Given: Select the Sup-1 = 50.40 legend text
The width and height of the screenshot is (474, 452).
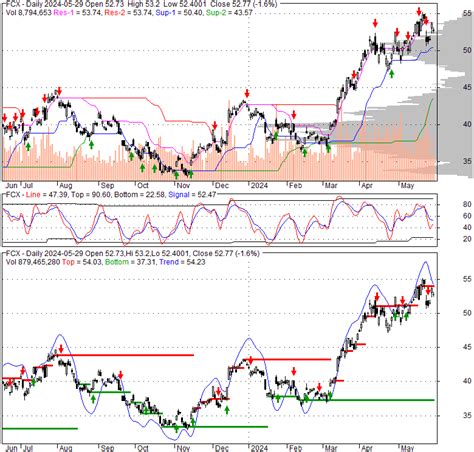Looking at the screenshot, I should (179, 13).
